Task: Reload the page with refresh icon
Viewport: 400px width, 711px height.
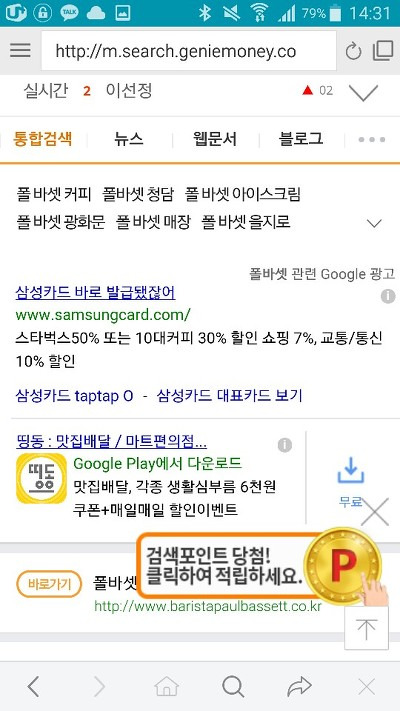Action: [x=353, y=52]
